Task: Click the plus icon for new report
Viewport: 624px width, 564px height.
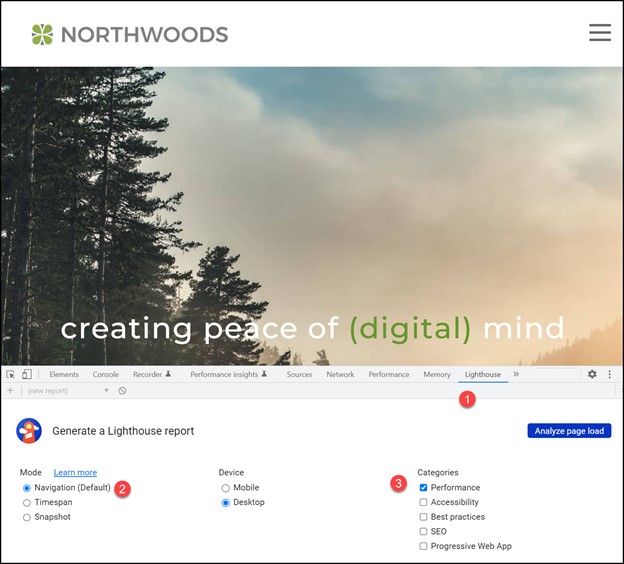Action: pos(10,390)
